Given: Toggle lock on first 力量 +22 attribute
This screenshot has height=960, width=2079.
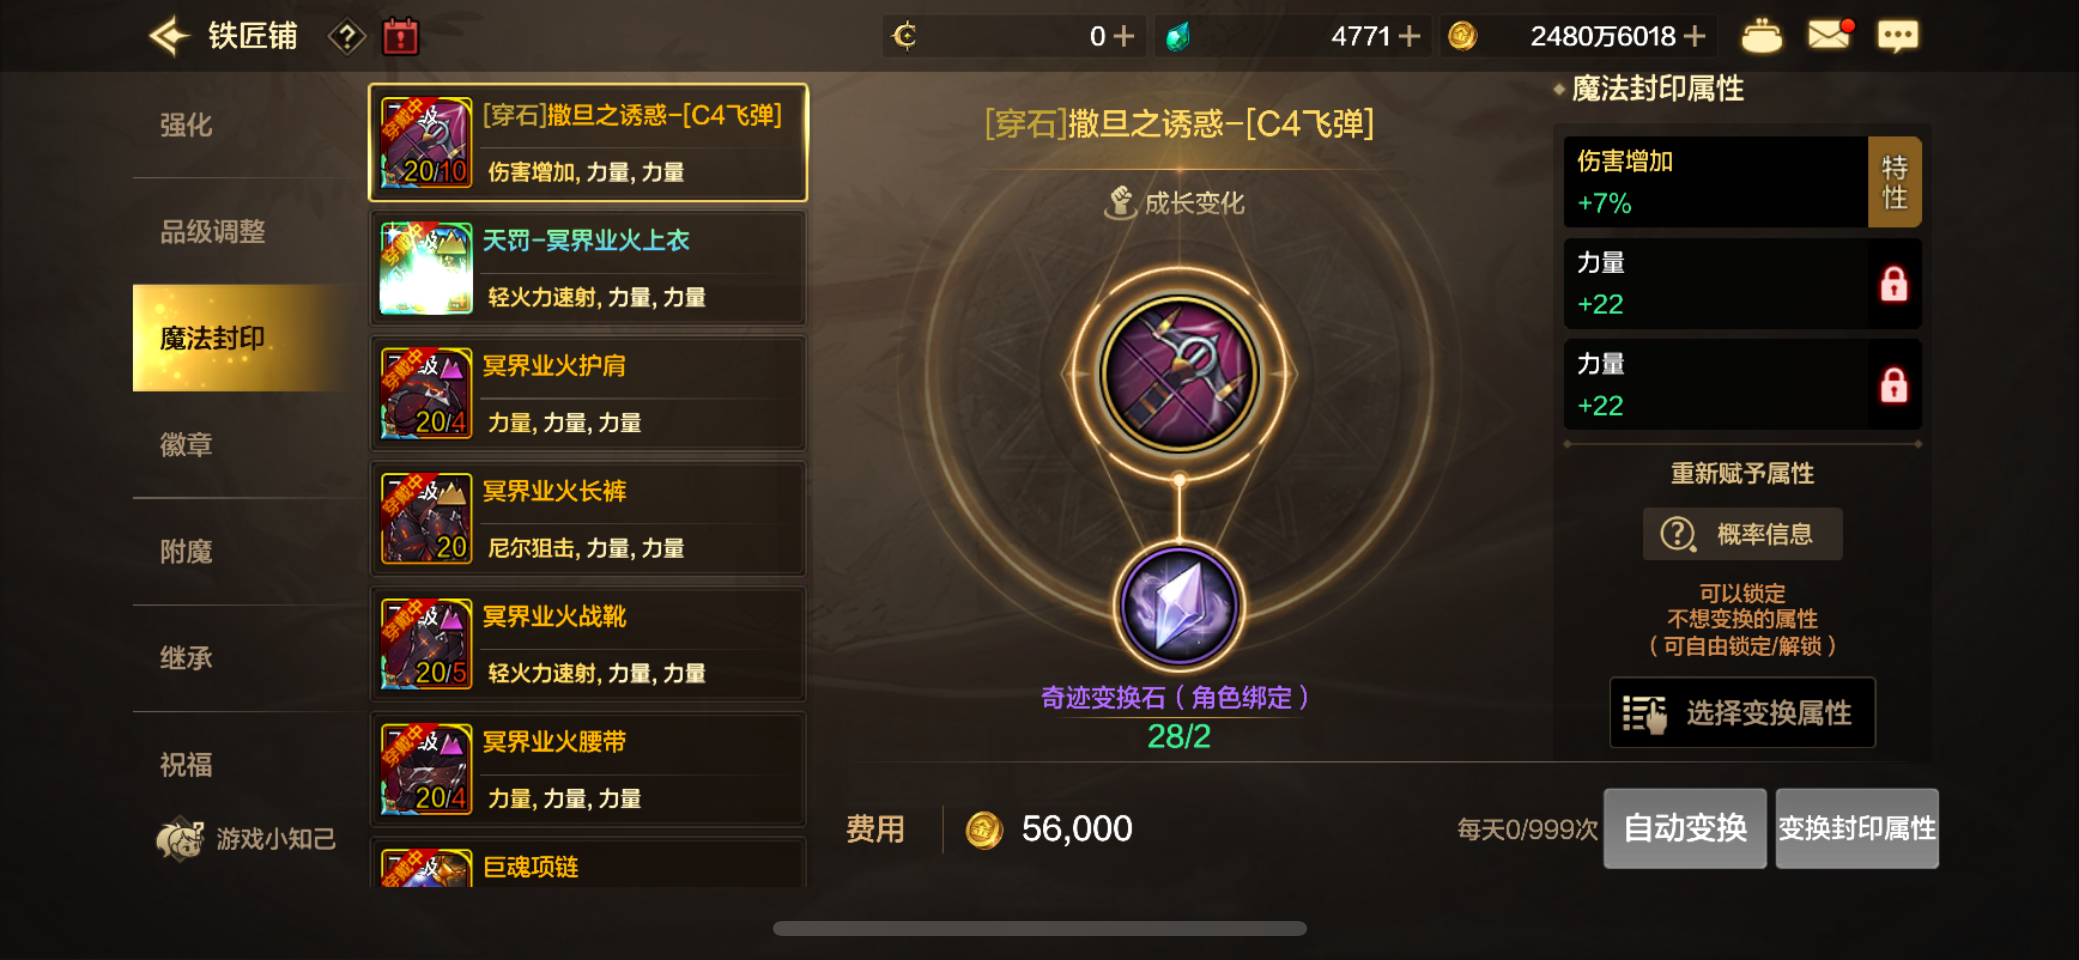Looking at the screenshot, I should coord(1893,284).
